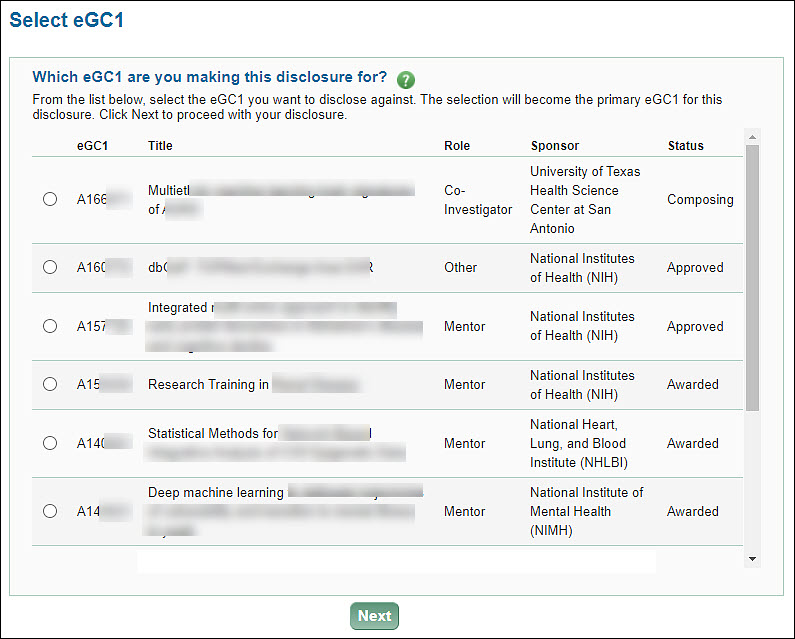Image resolution: width=795 pixels, height=639 pixels.
Task: Click the Status column header
Action: pyautogui.click(x=686, y=146)
